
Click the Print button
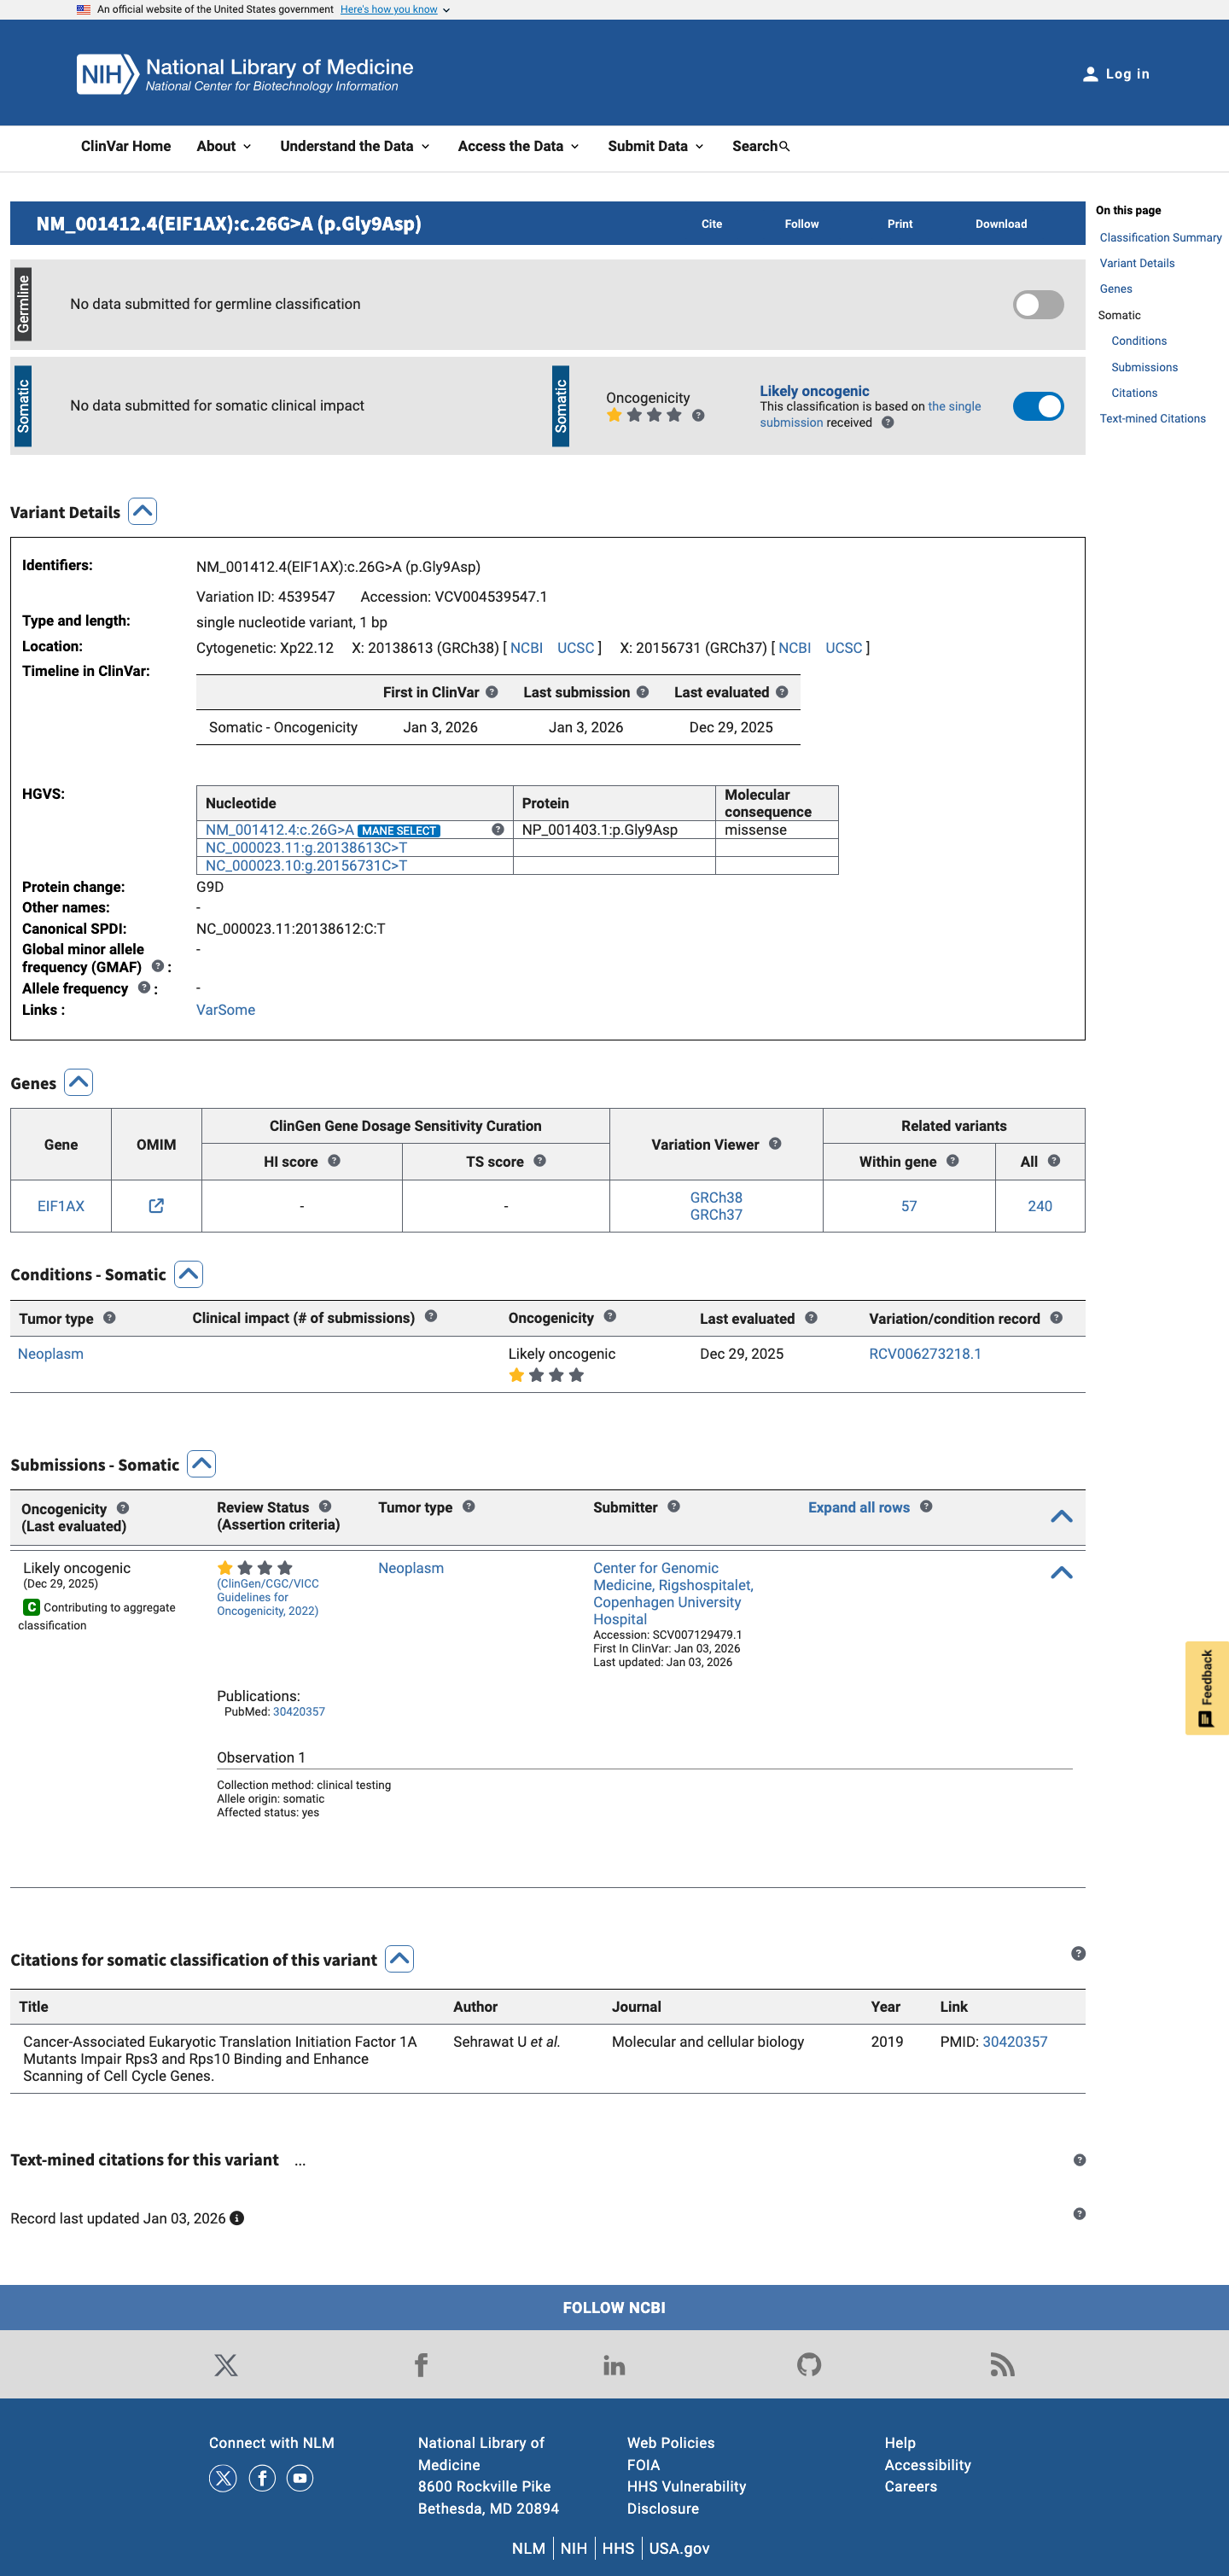[x=900, y=224]
